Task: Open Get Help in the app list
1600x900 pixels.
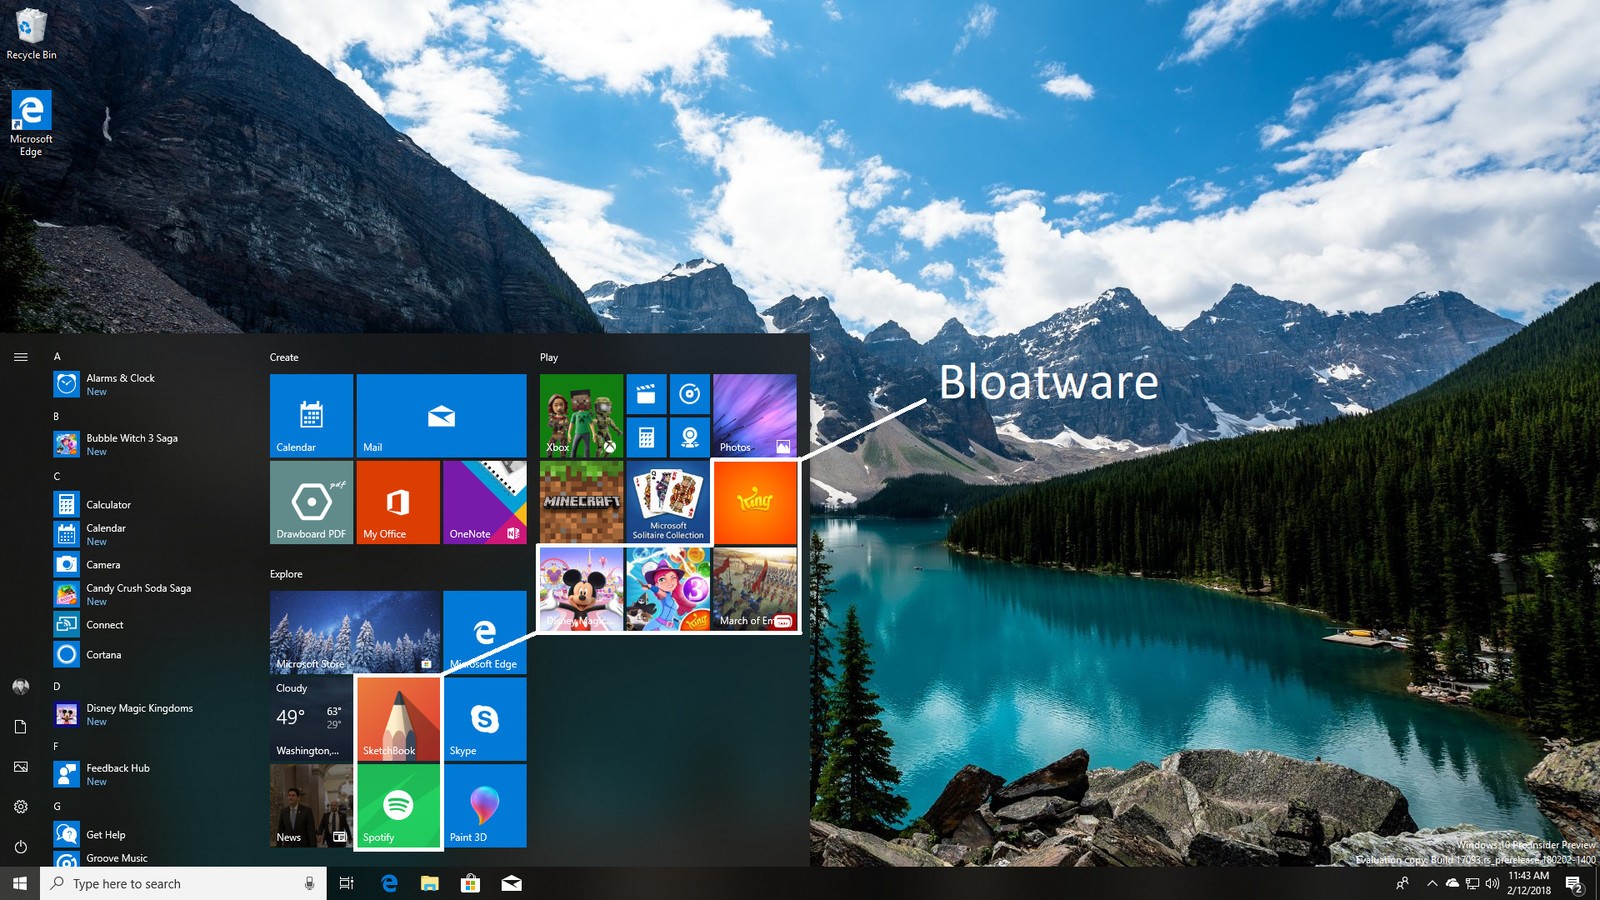Action: (x=150, y=834)
